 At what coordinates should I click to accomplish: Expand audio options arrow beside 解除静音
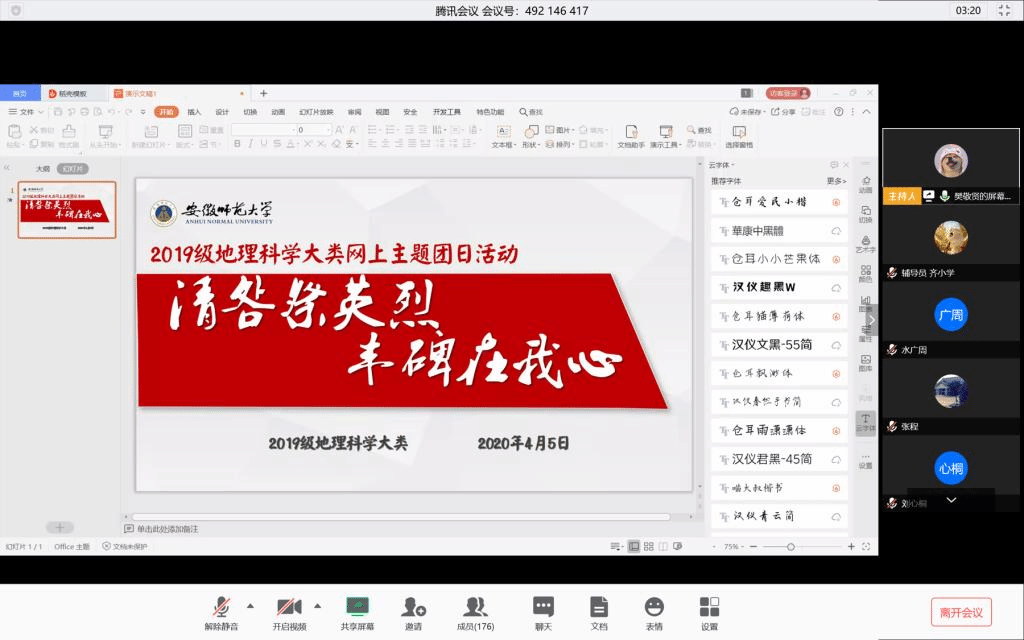(x=250, y=605)
